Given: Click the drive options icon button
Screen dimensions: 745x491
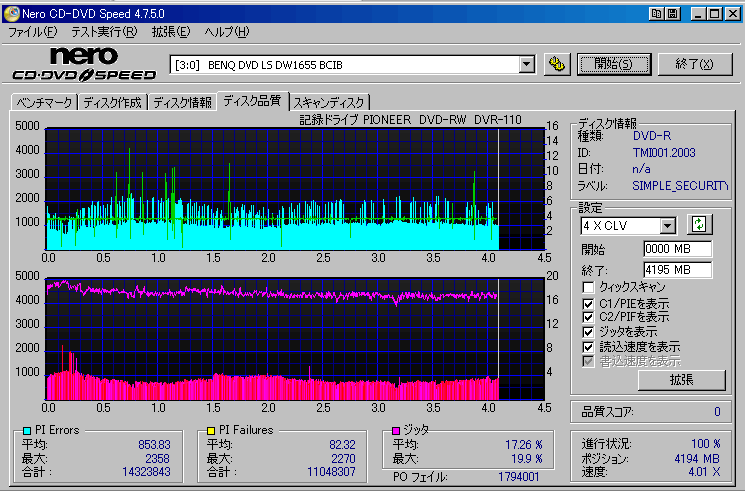Looking at the screenshot, I should (x=557, y=64).
